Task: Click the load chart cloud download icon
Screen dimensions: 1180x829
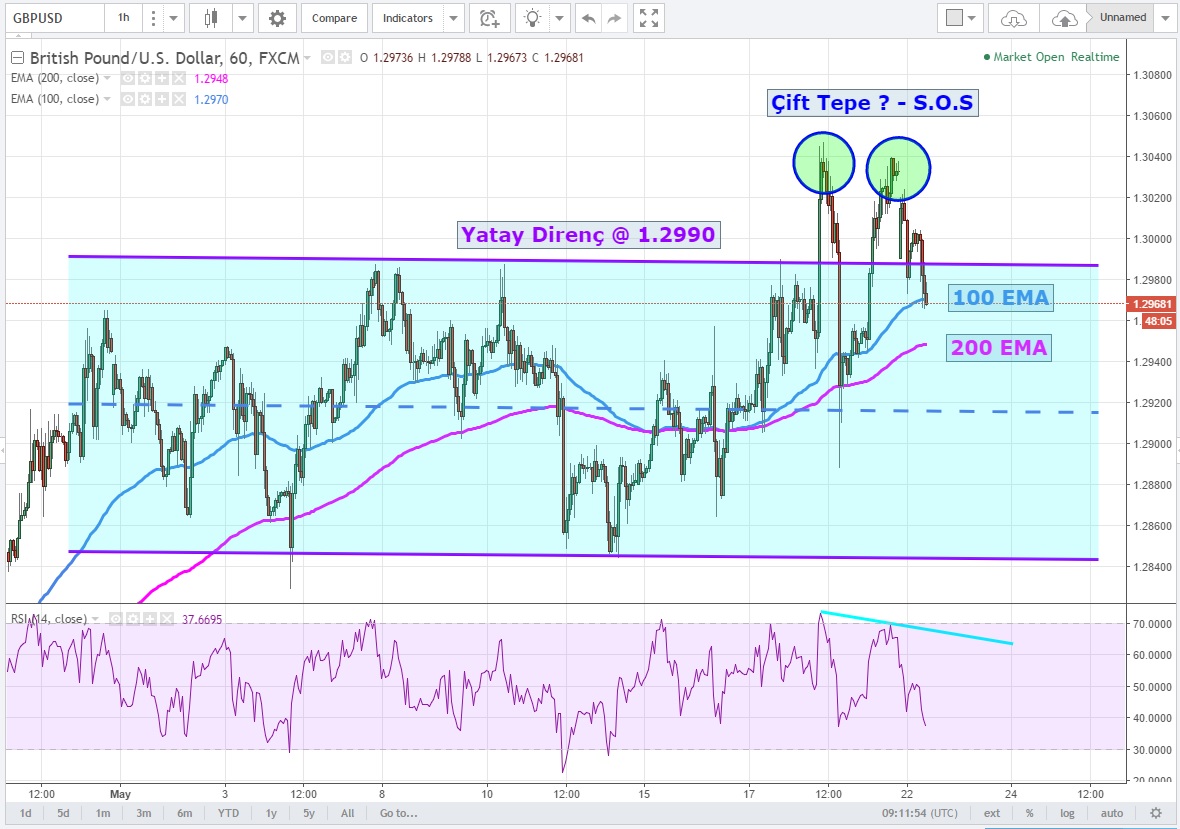Action: point(1014,18)
